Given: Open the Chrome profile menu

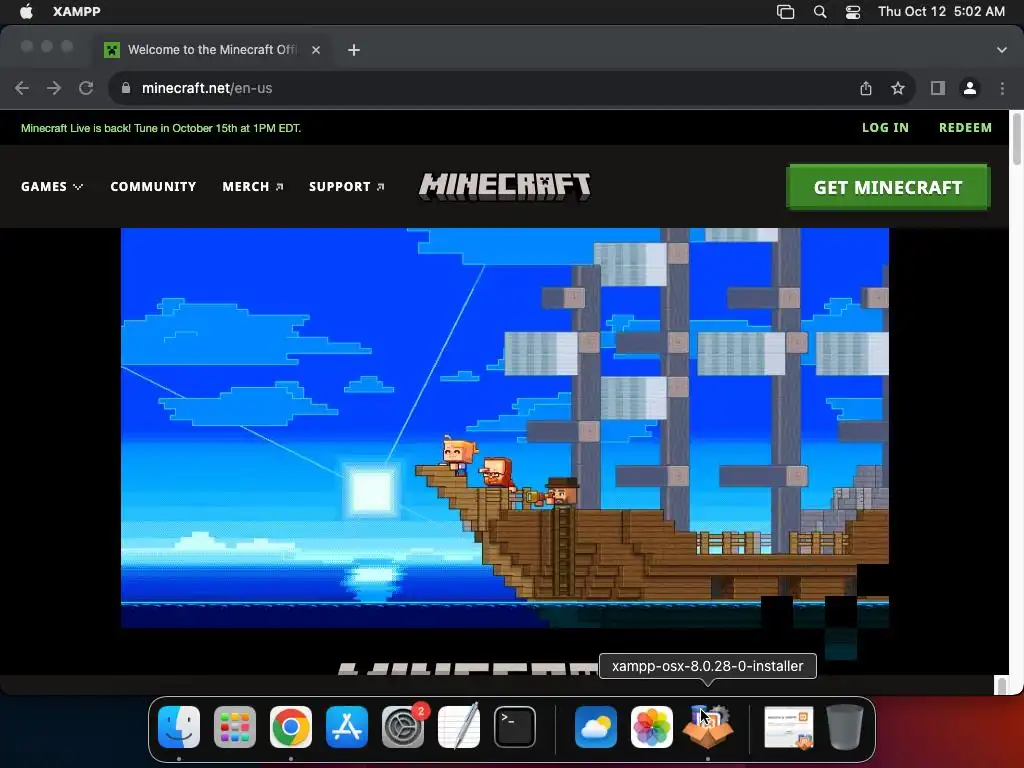Looking at the screenshot, I should point(970,88).
